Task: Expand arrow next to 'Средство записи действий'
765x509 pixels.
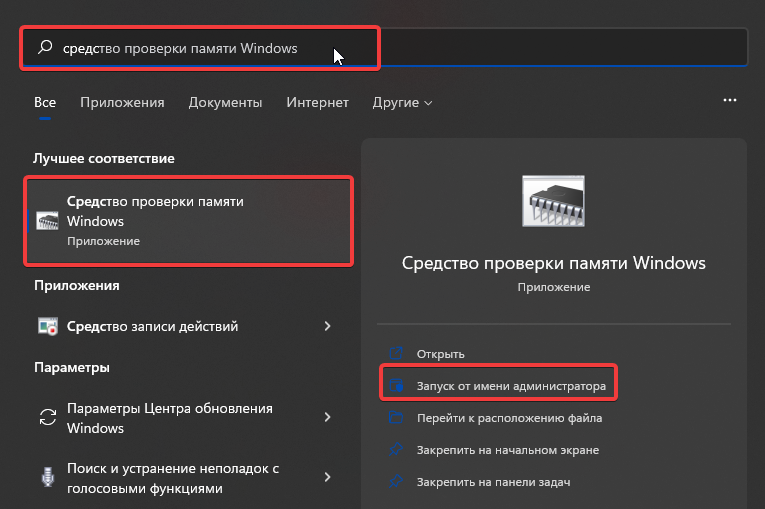Action: pos(327,326)
